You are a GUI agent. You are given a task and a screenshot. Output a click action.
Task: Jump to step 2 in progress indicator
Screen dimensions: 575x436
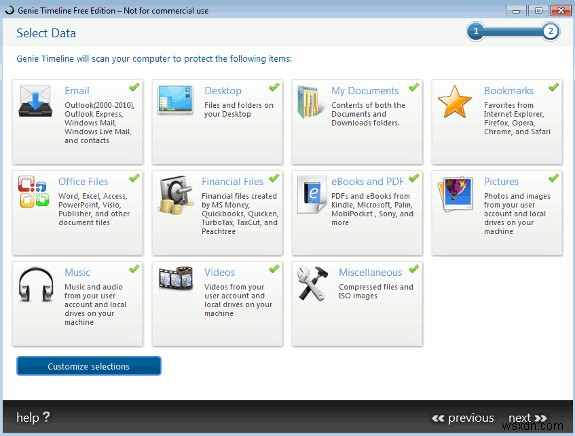click(550, 31)
